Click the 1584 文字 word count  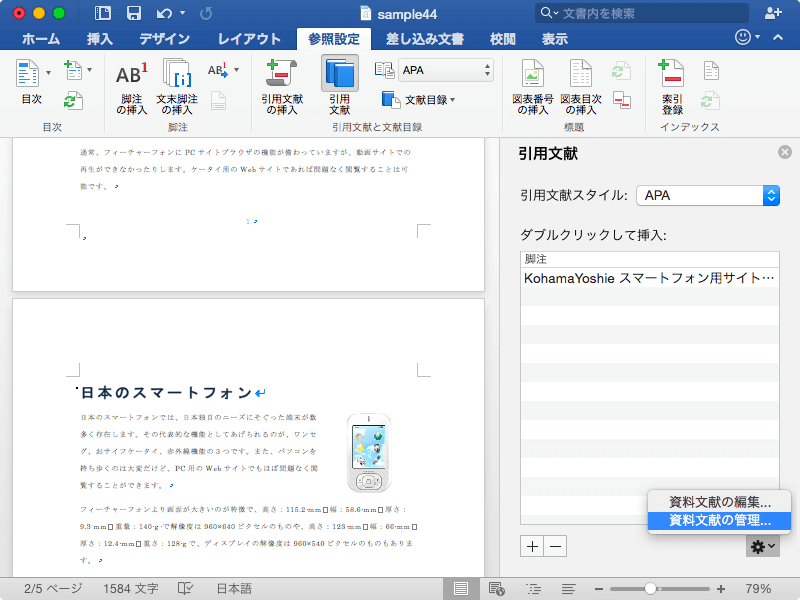131,589
